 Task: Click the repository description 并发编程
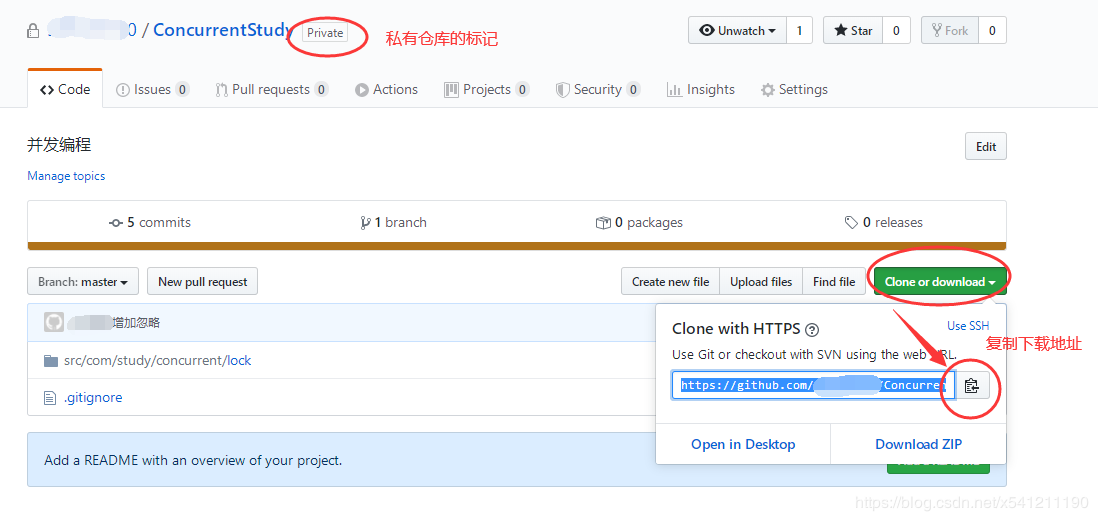coord(60,145)
